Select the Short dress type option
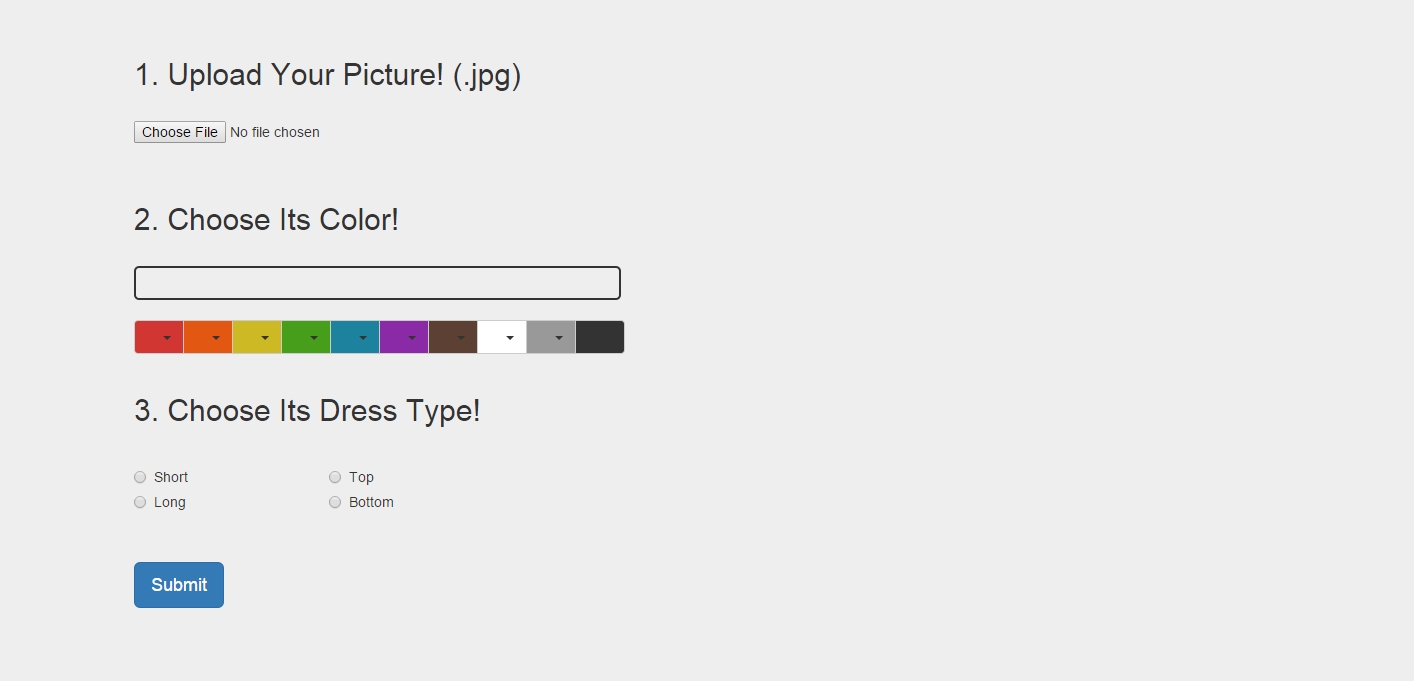The image size is (1414, 681). [x=140, y=477]
